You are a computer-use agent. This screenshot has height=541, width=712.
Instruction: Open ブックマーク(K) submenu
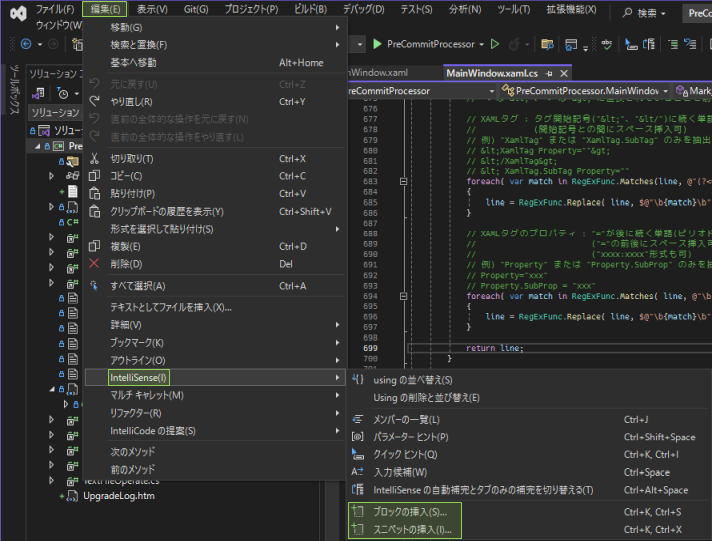pyautogui.click(x=215, y=343)
